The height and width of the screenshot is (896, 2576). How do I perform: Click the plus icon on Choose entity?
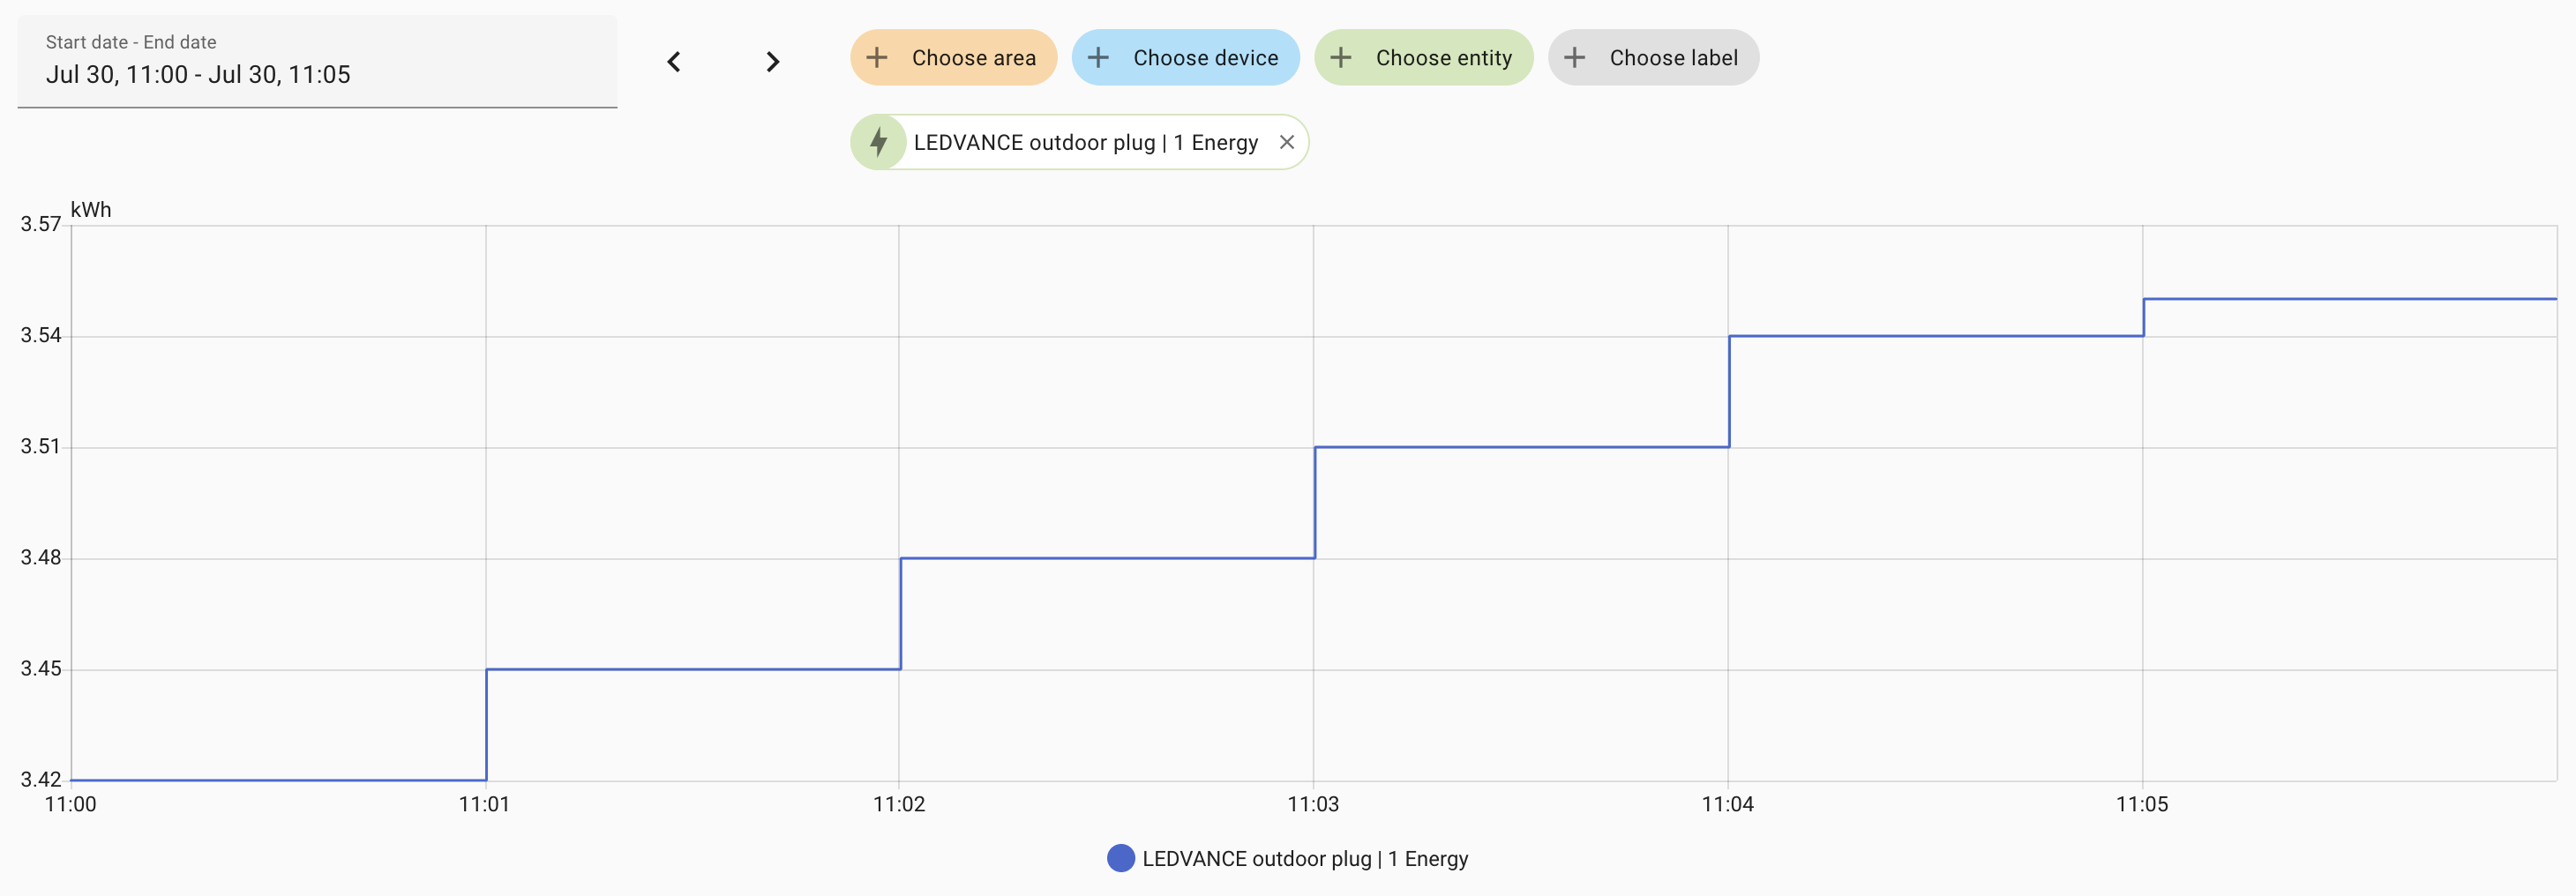pos(1341,58)
